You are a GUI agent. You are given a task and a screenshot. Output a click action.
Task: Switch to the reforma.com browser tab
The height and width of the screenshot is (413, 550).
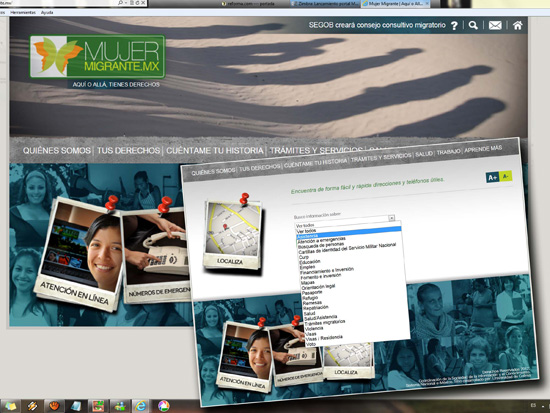[249, 4]
